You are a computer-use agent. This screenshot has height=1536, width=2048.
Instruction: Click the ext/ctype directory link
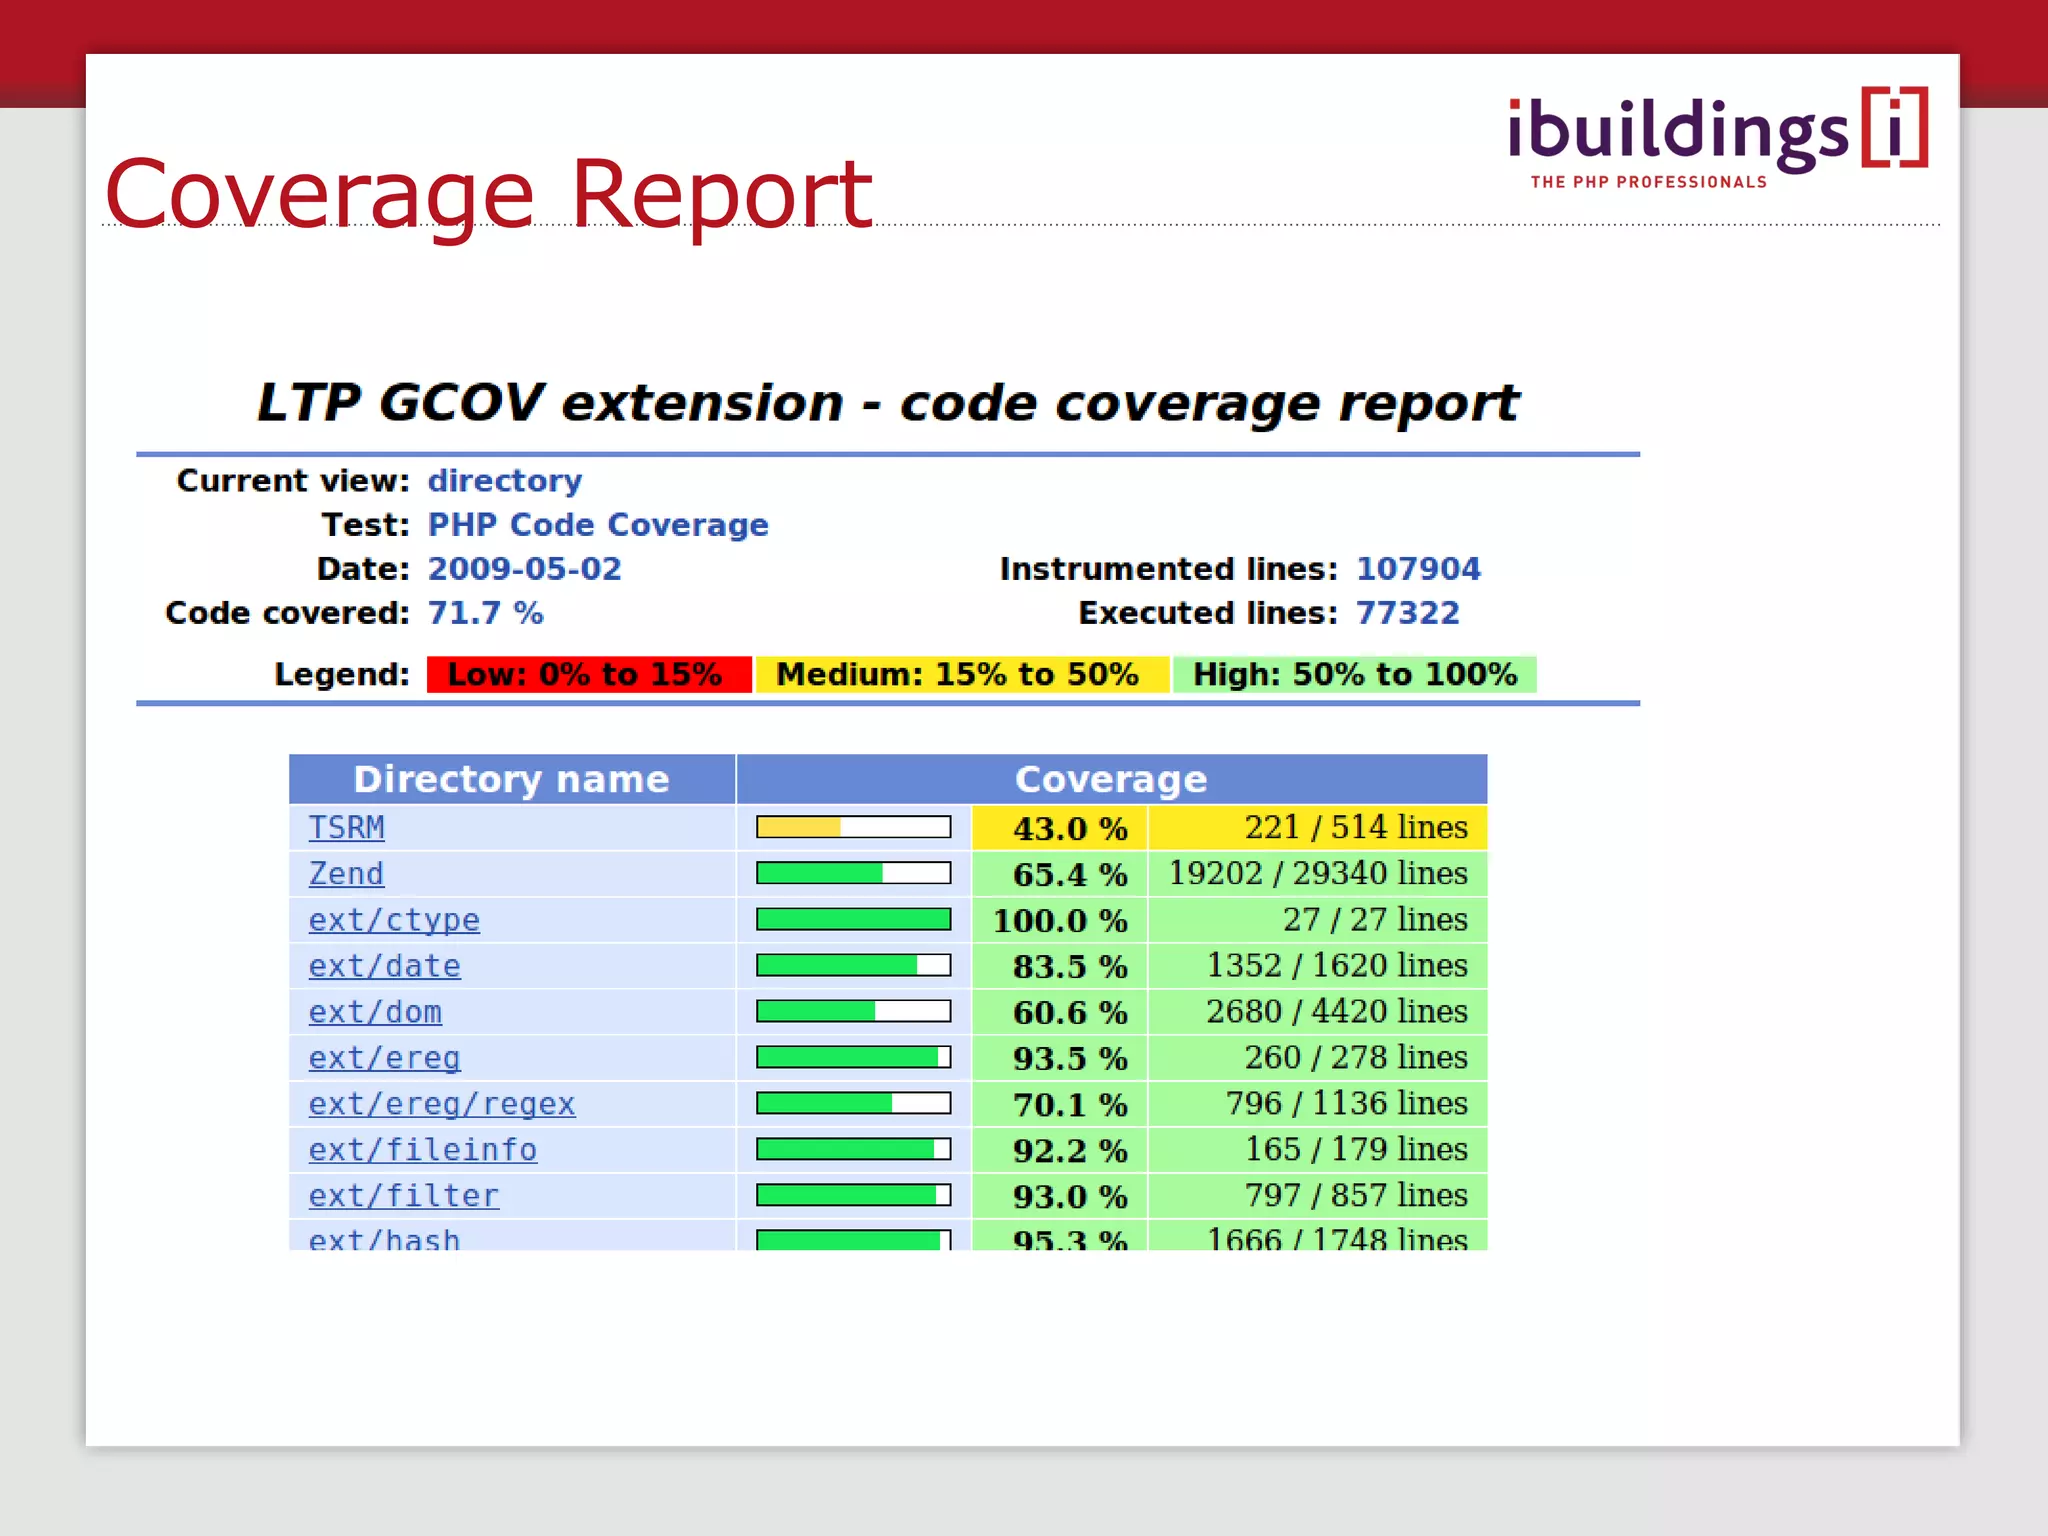[394, 920]
